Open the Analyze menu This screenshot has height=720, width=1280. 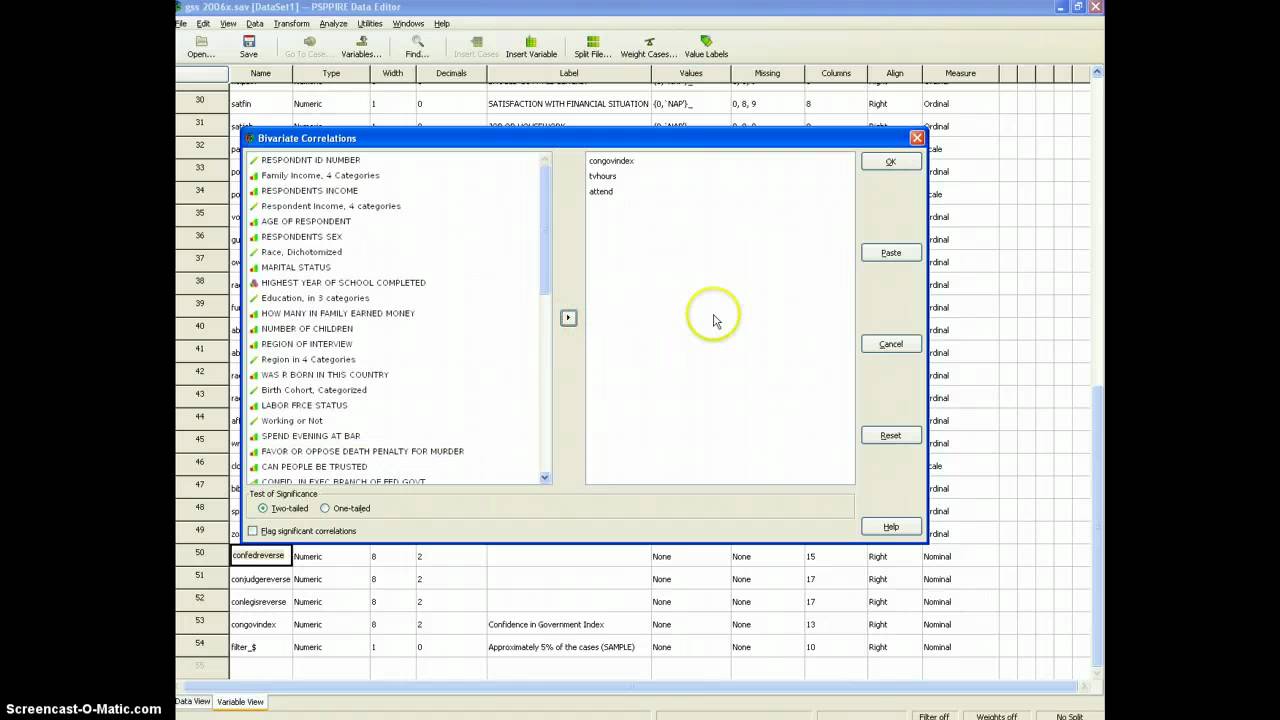333,23
